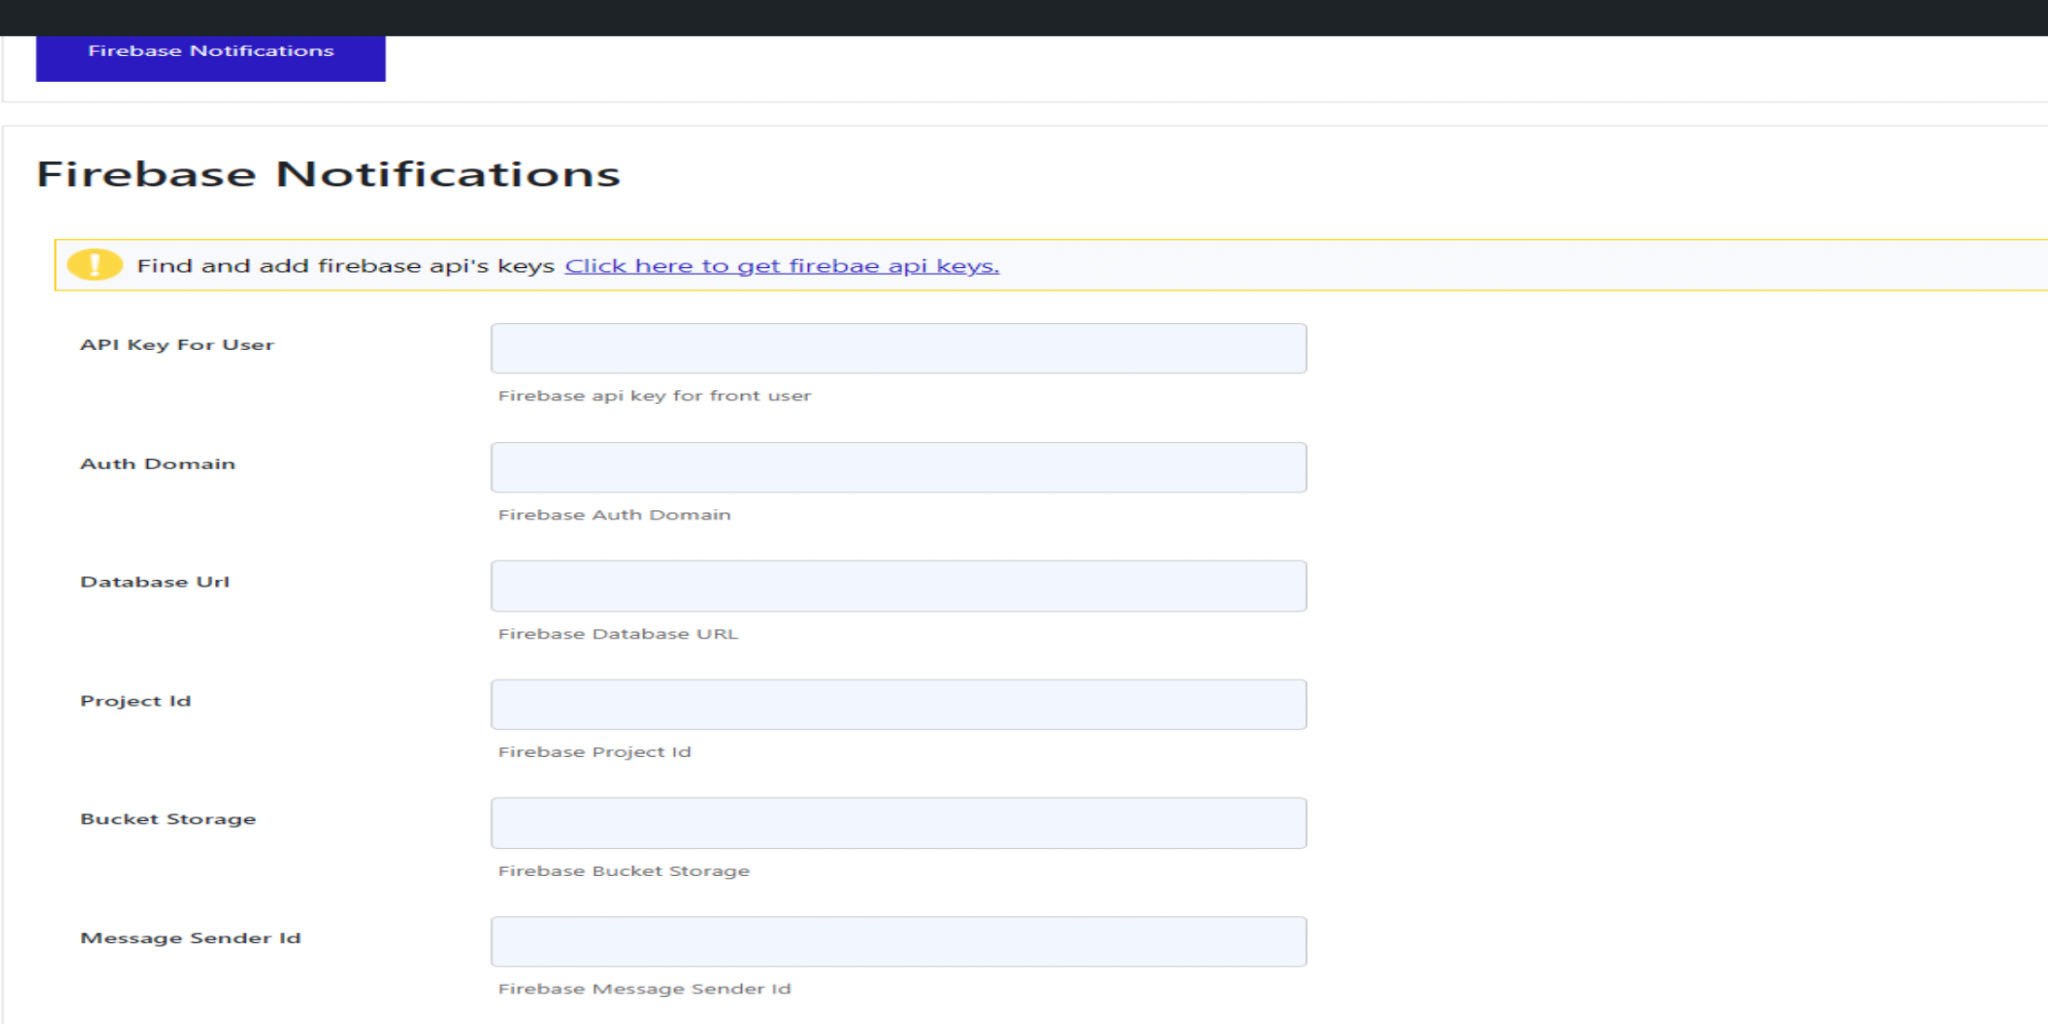Open link to get firebase api keys
The width and height of the screenshot is (2048, 1024).
782,265
